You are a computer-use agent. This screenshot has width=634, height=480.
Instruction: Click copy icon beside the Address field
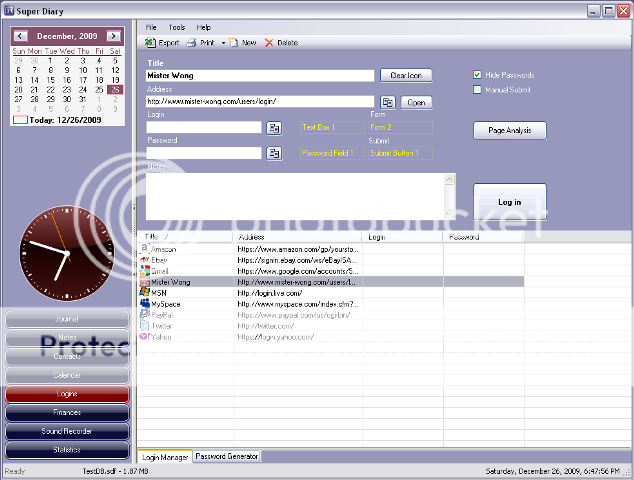[x=388, y=102]
